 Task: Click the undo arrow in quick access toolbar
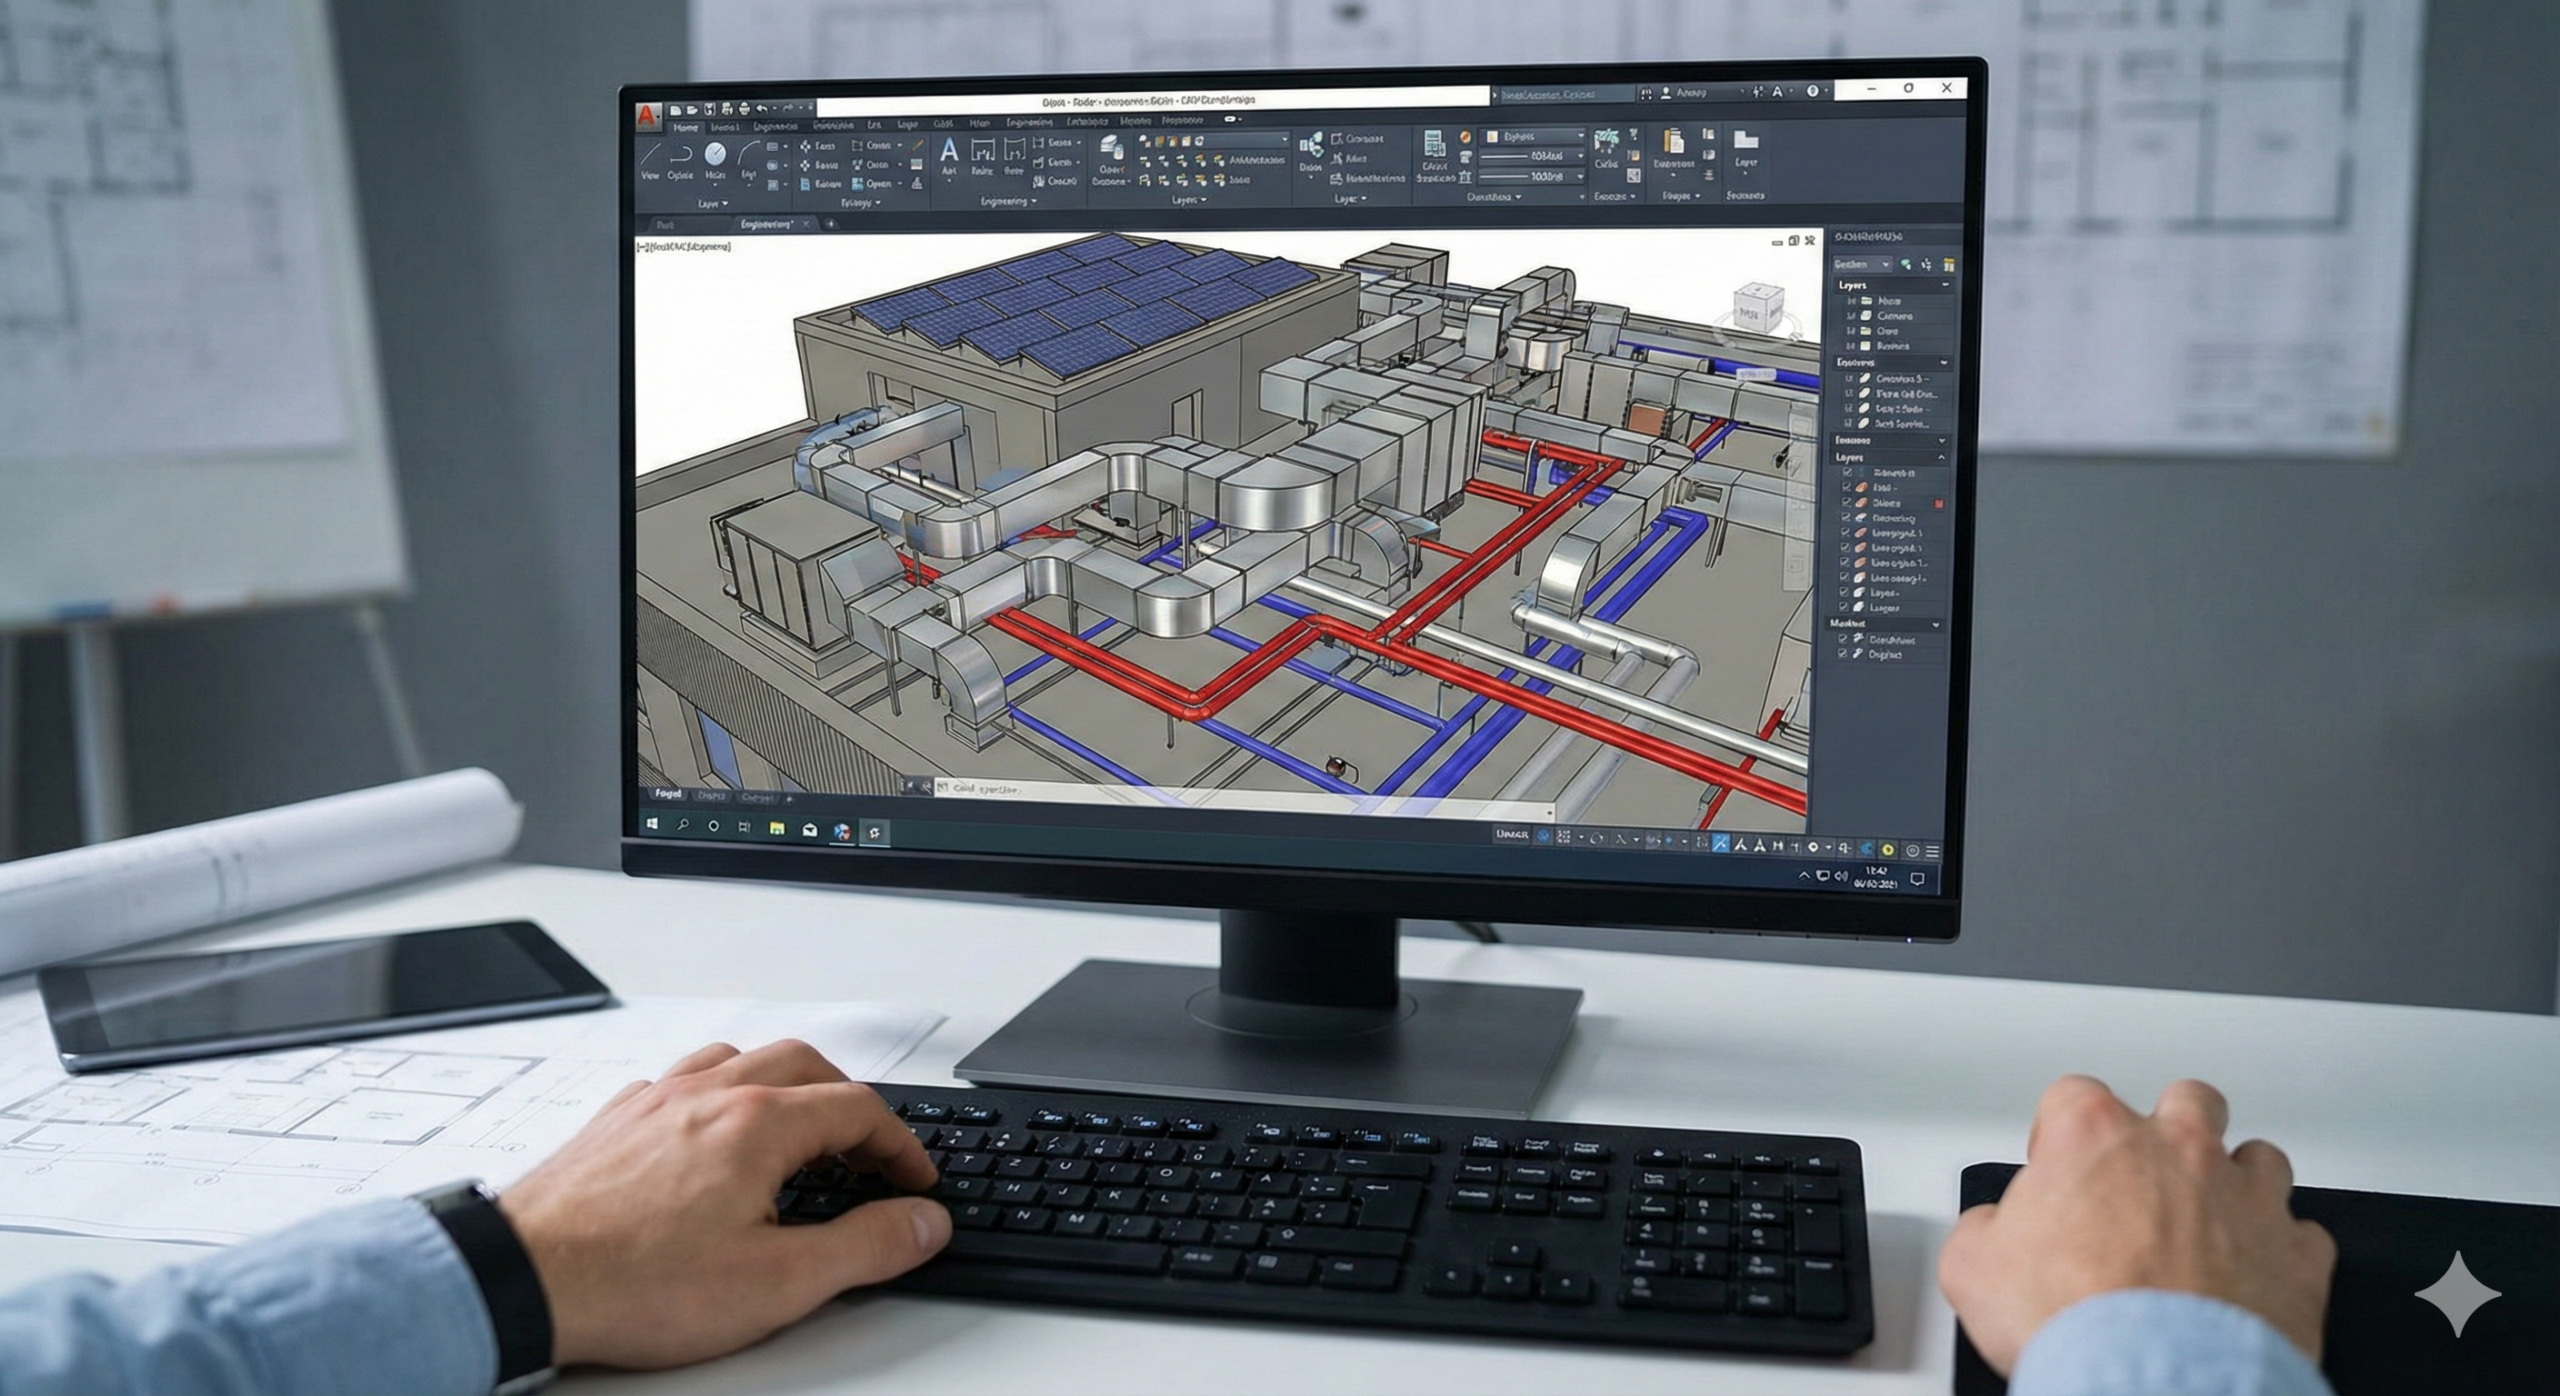click(763, 109)
